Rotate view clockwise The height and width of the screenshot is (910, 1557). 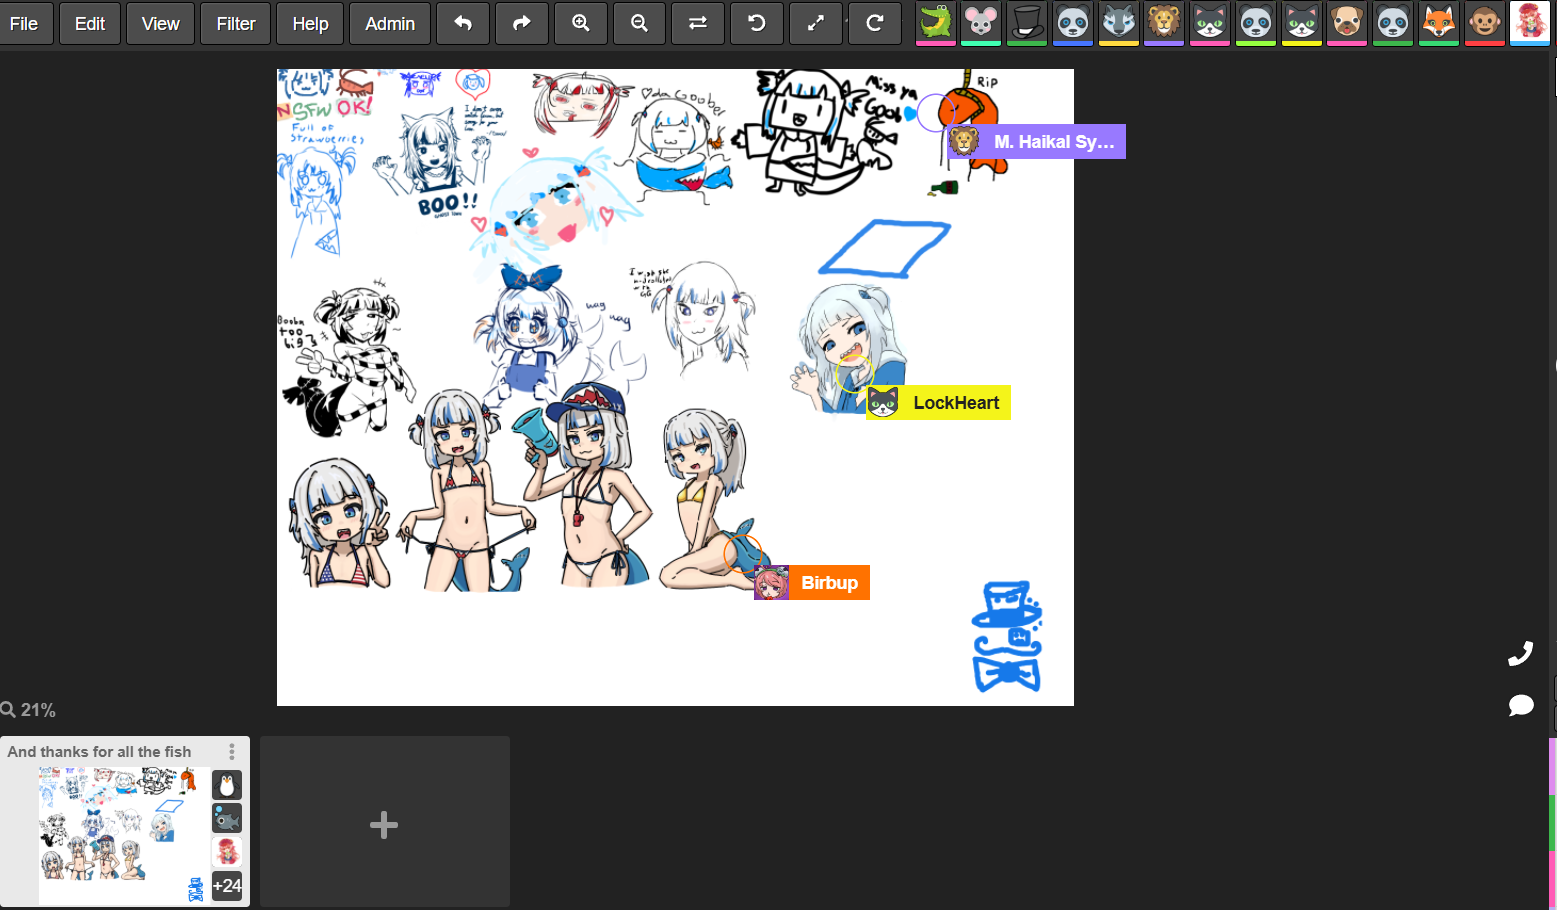pos(875,23)
